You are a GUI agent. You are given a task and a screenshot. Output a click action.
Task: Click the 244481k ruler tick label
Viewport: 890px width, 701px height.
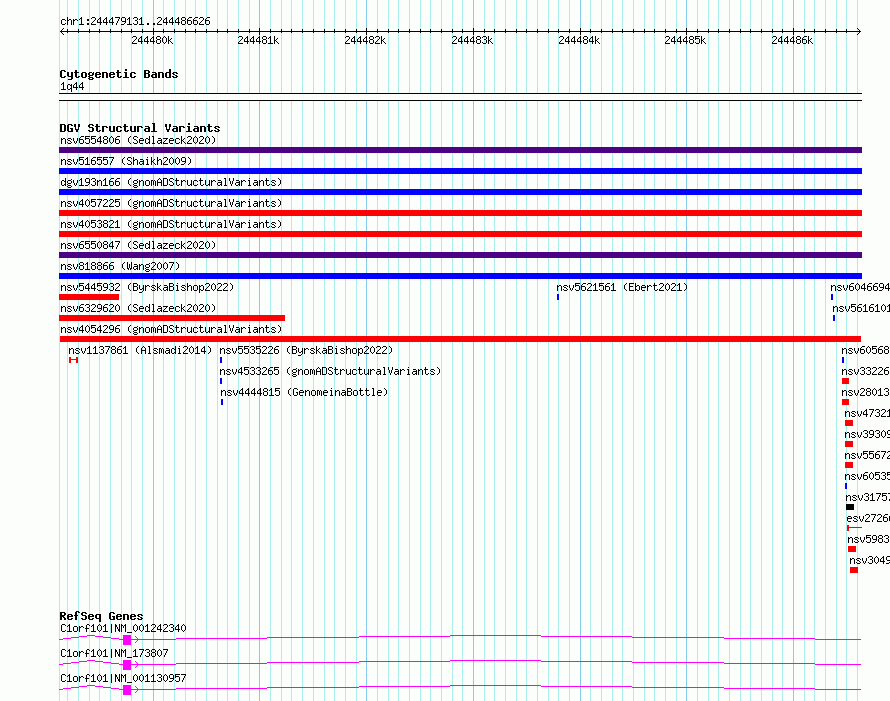click(258, 40)
